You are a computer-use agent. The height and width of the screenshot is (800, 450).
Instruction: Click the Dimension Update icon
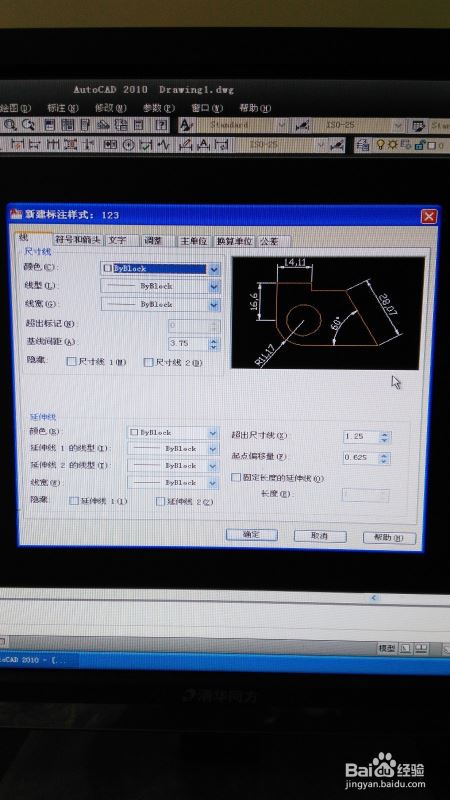click(x=221, y=145)
